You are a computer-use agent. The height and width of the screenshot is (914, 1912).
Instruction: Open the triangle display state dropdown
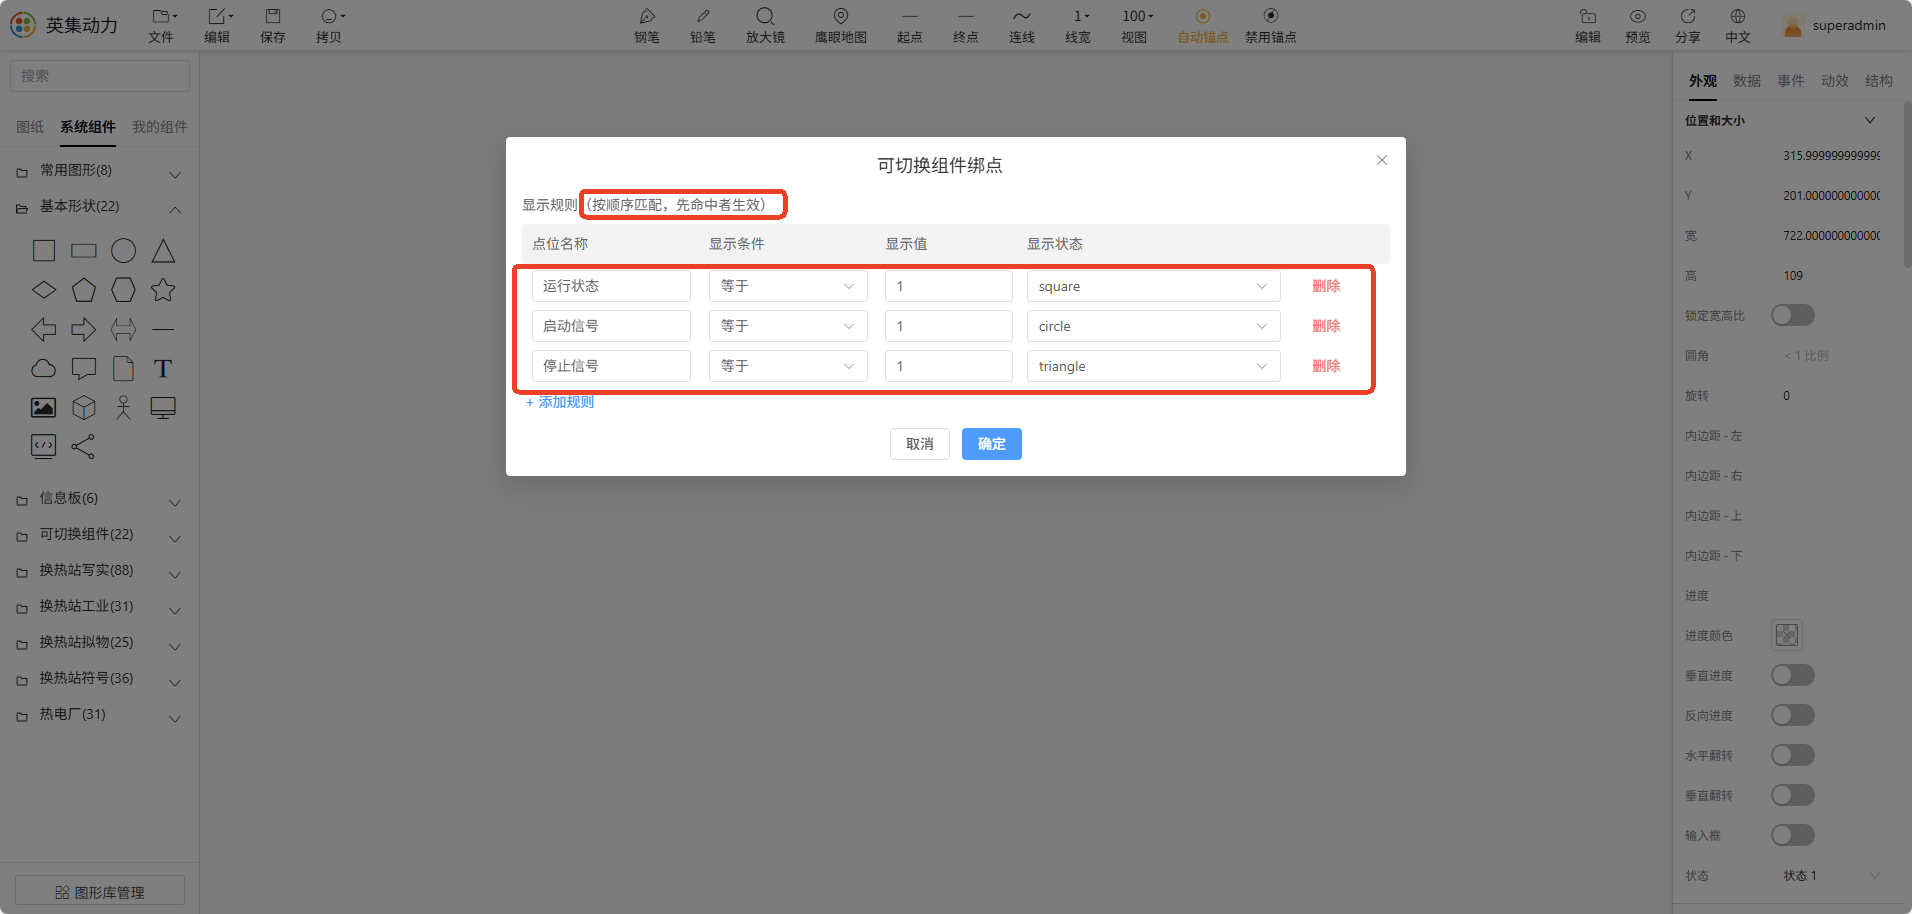1153,366
